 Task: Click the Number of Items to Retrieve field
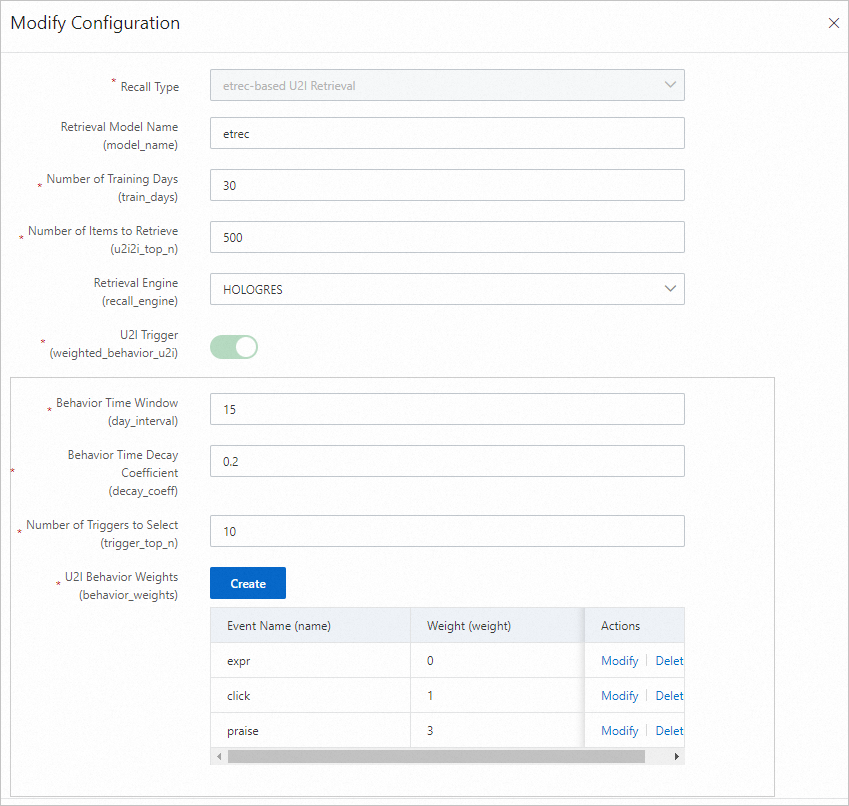[x=447, y=237]
